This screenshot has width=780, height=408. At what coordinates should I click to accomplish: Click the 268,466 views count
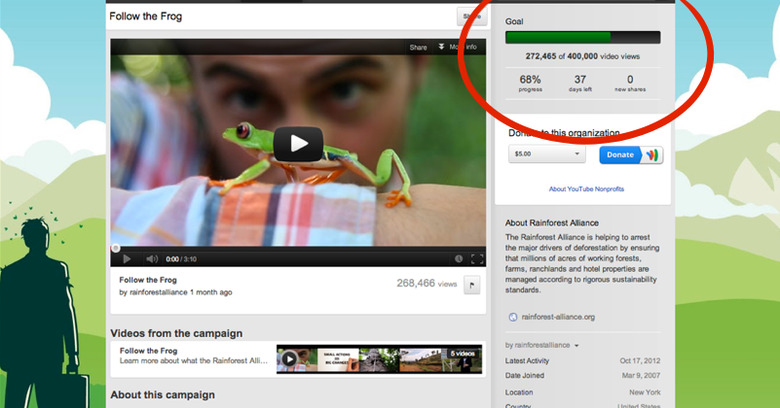click(x=426, y=283)
